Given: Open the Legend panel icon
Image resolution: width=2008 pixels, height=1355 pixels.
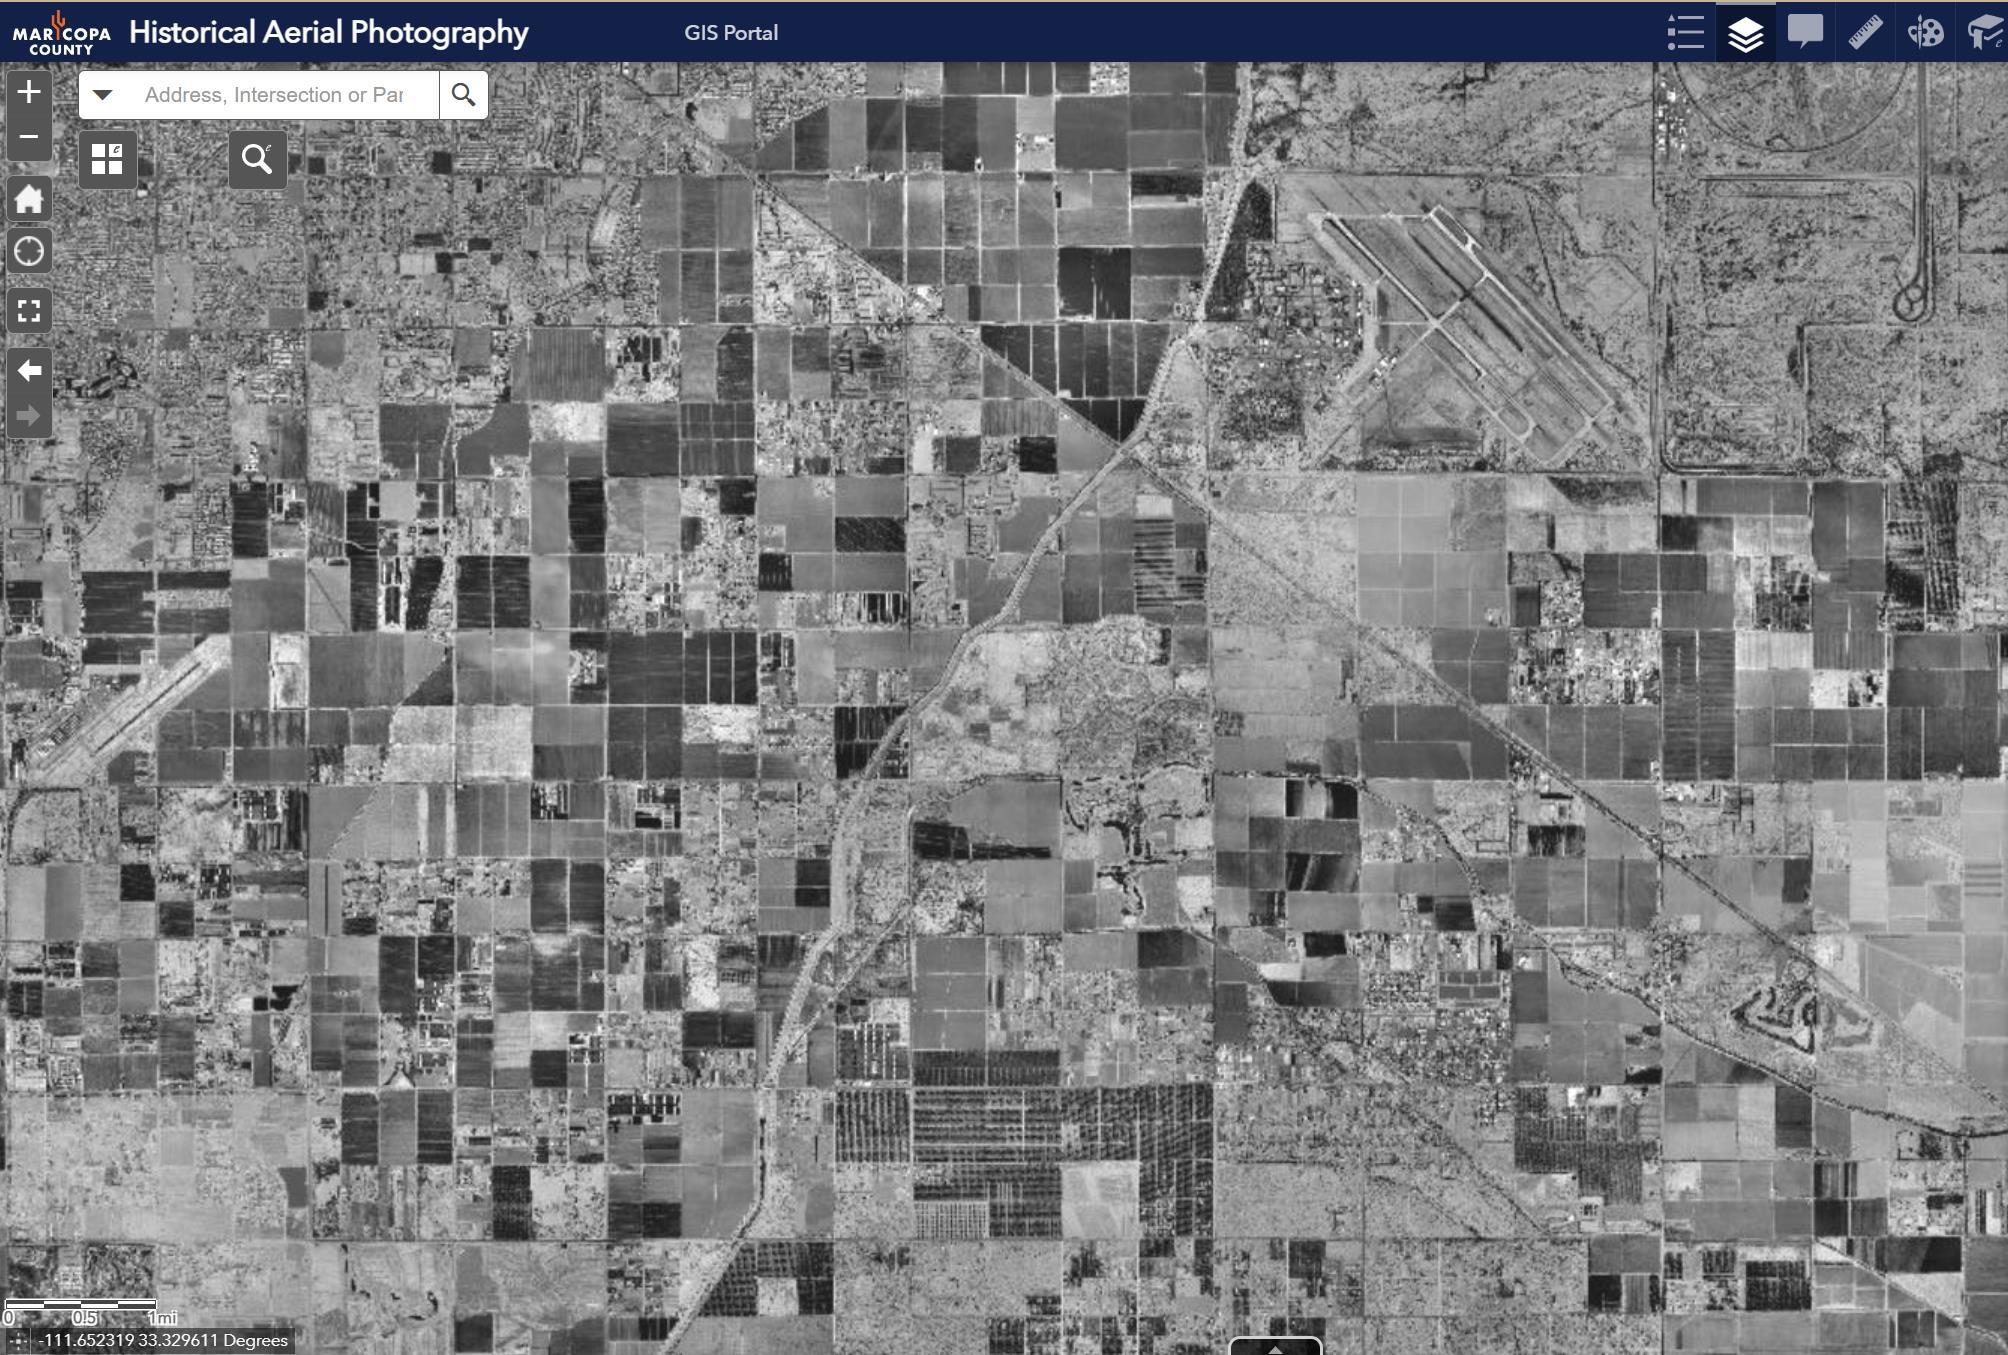Looking at the screenshot, I should 1685,32.
